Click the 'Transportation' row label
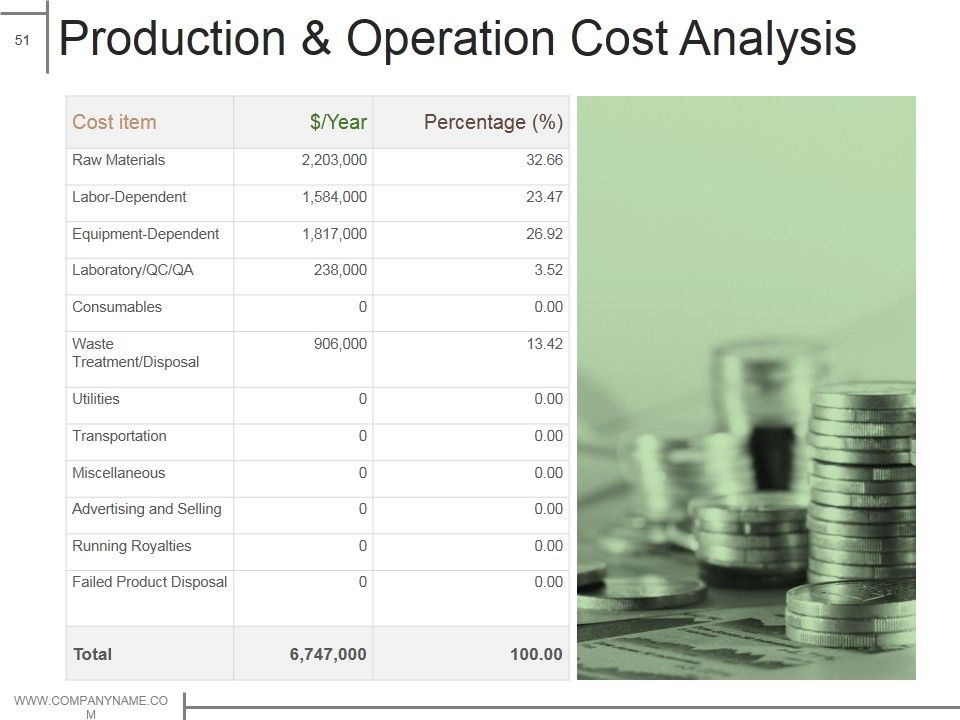The image size is (960, 720). [x=119, y=436]
